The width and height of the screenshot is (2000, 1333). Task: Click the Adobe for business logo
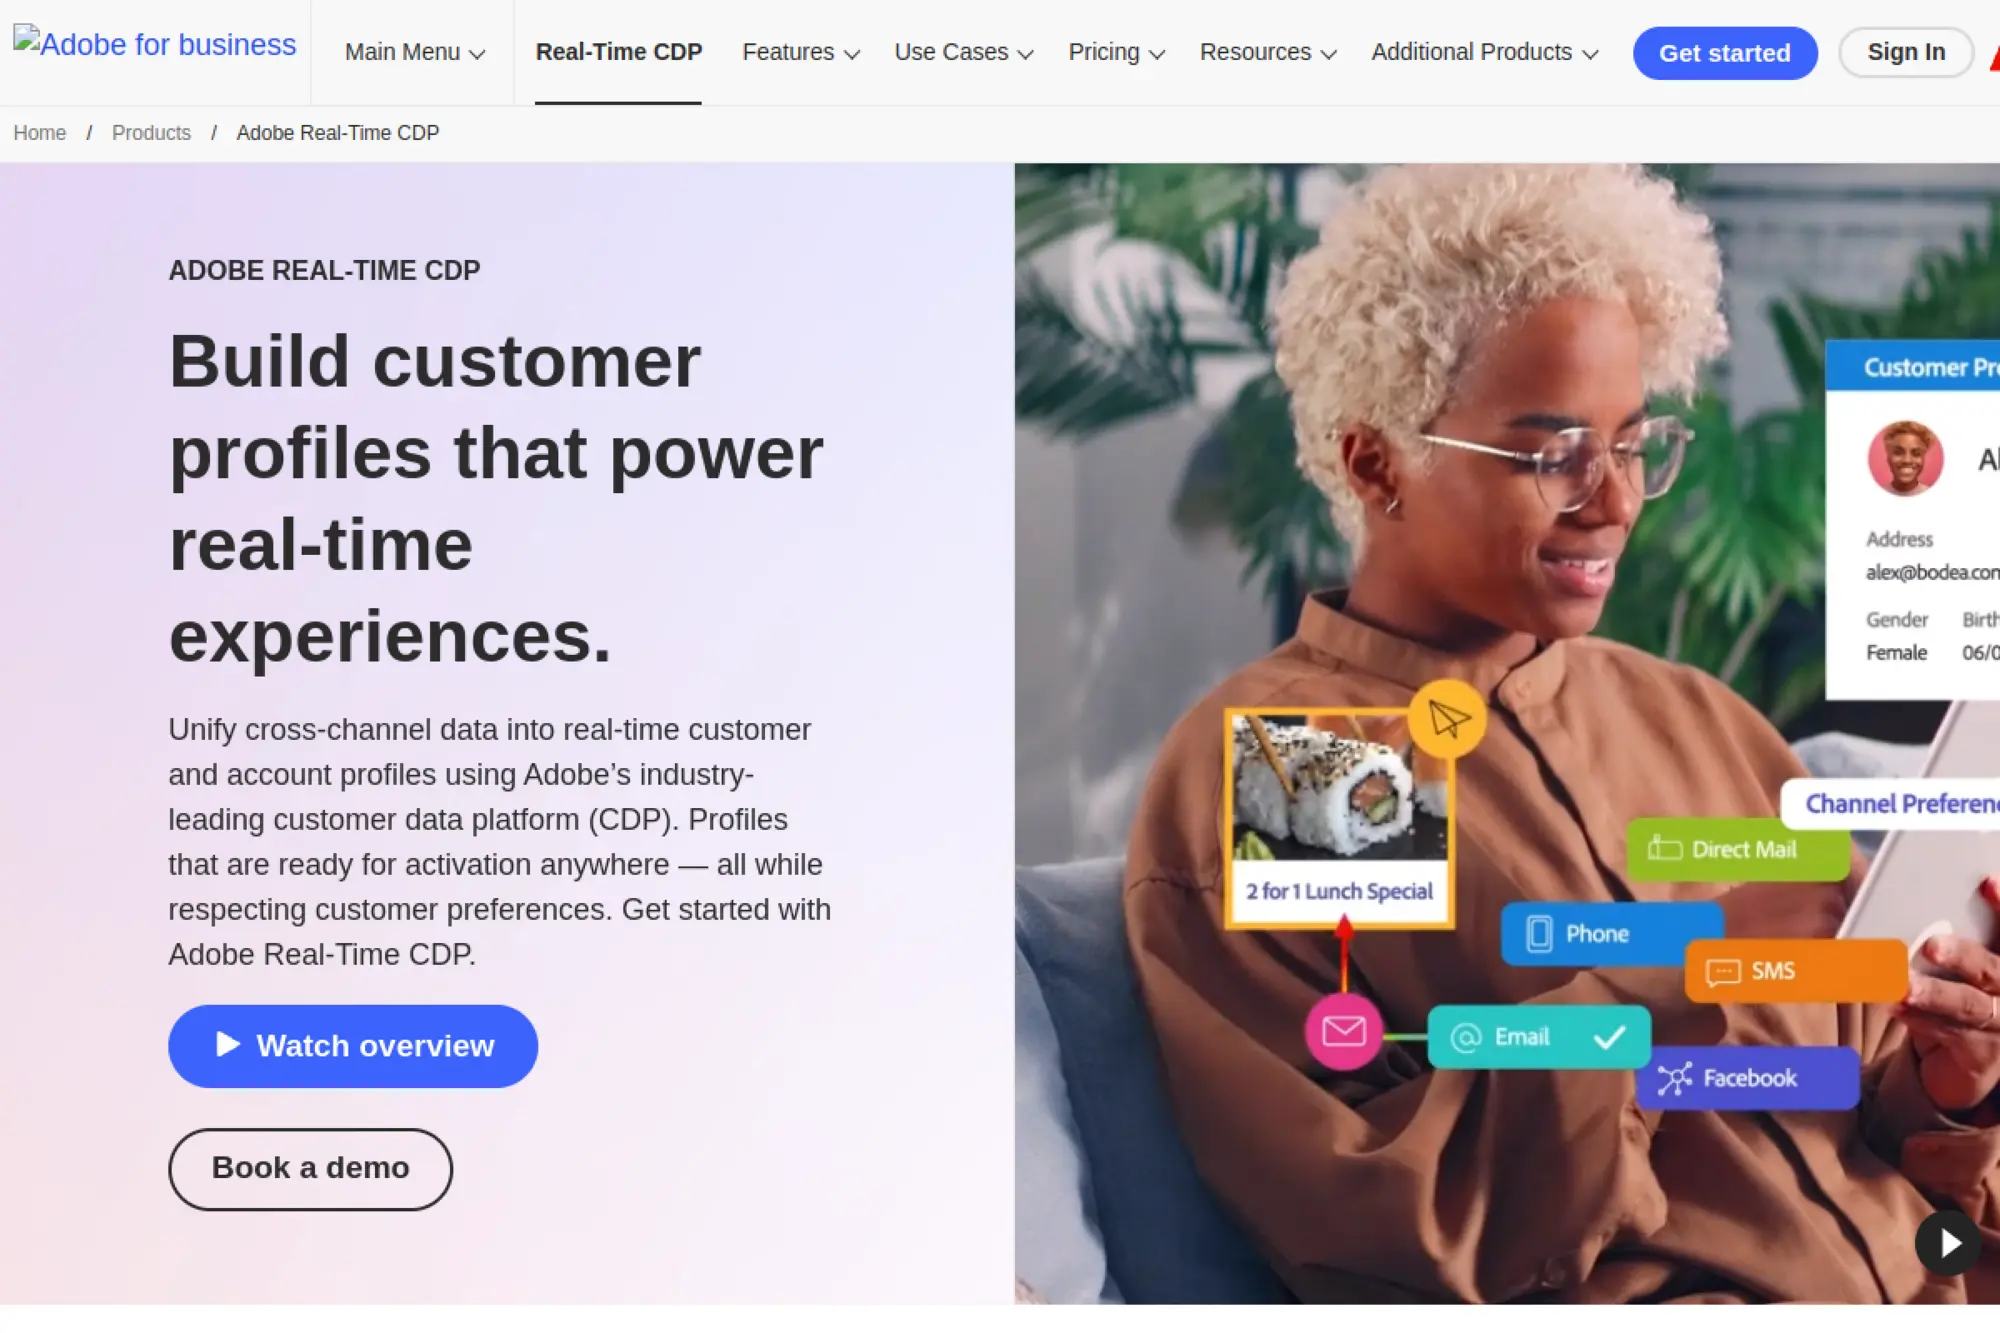coord(155,44)
